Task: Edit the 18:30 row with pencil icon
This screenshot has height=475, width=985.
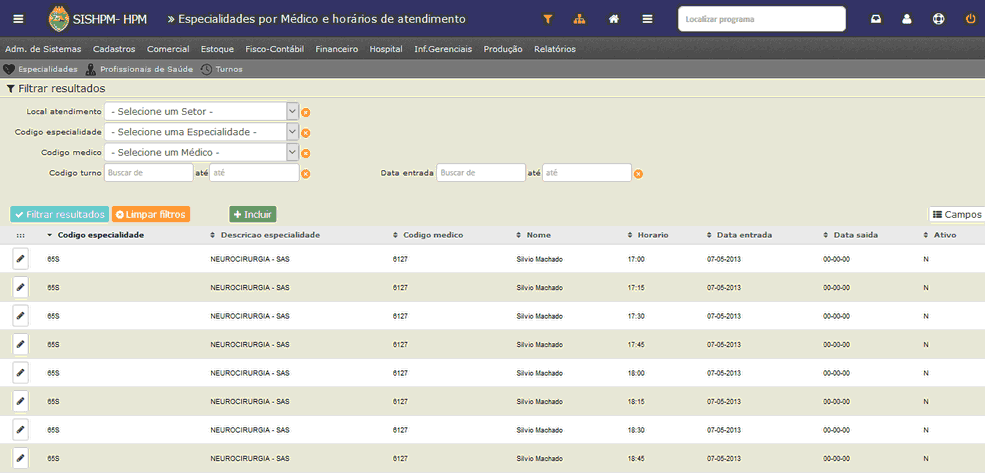Action: click(x=20, y=430)
